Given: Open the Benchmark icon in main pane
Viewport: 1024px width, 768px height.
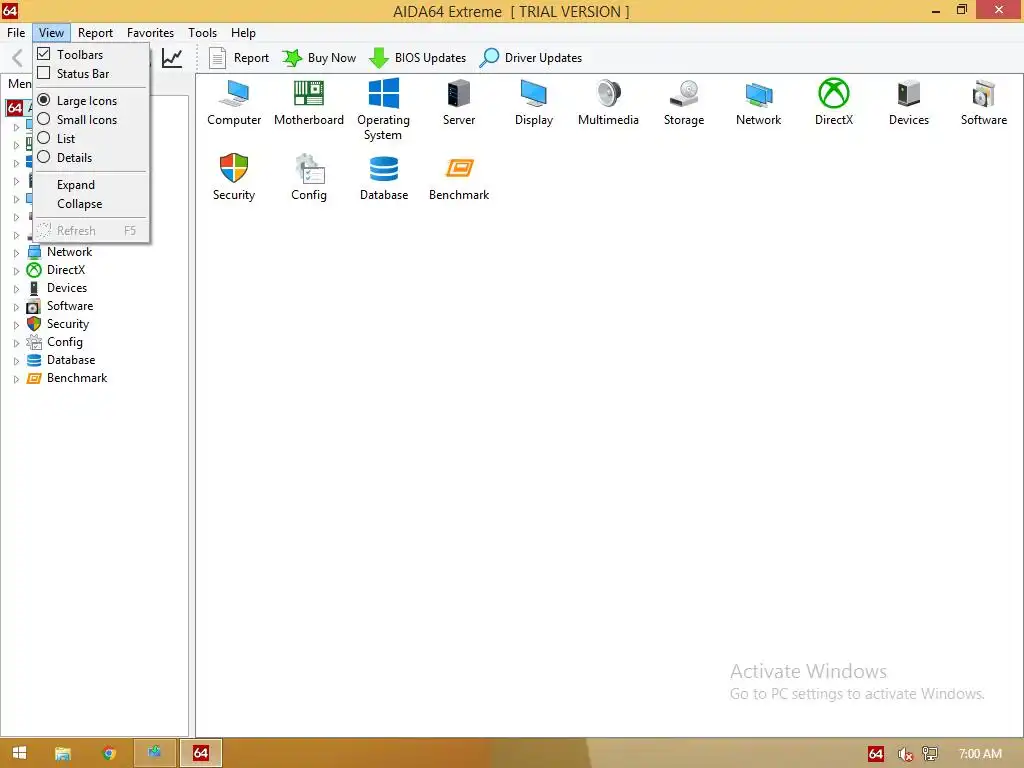Looking at the screenshot, I should coord(458,177).
